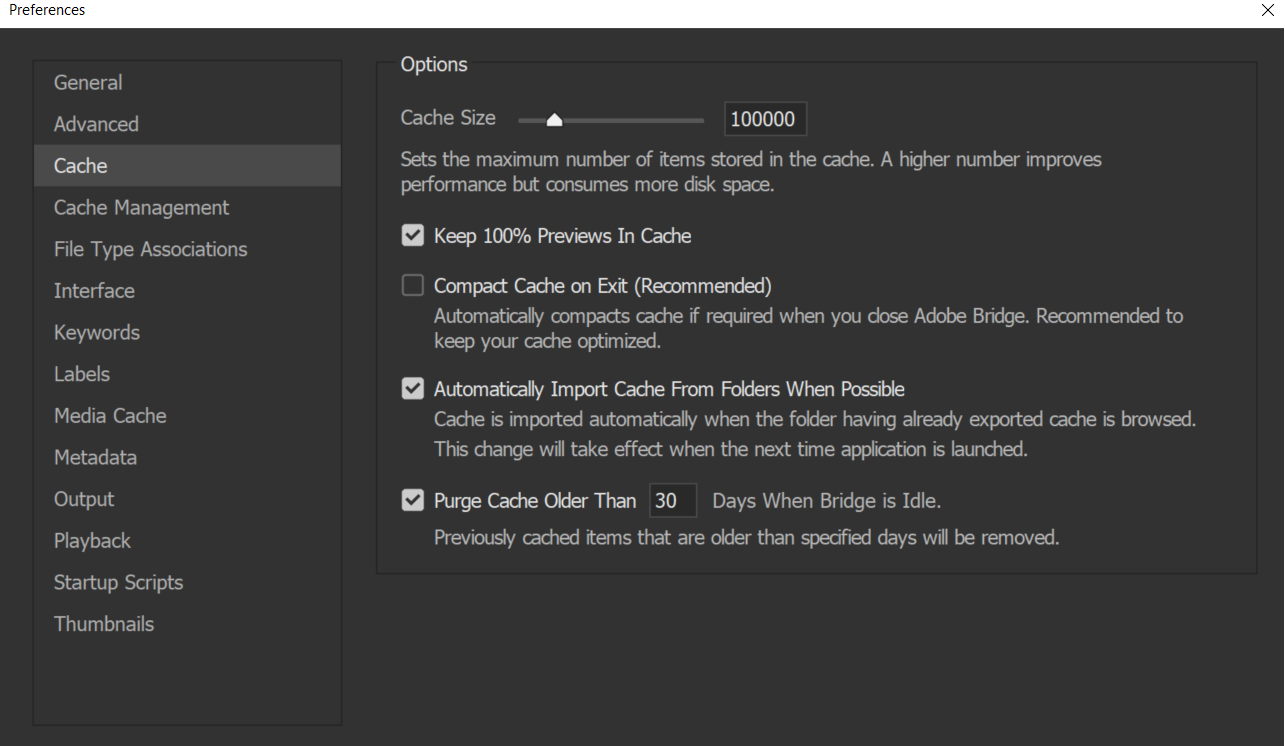Open Cache Management preferences
This screenshot has width=1285, height=746.
[141, 207]
